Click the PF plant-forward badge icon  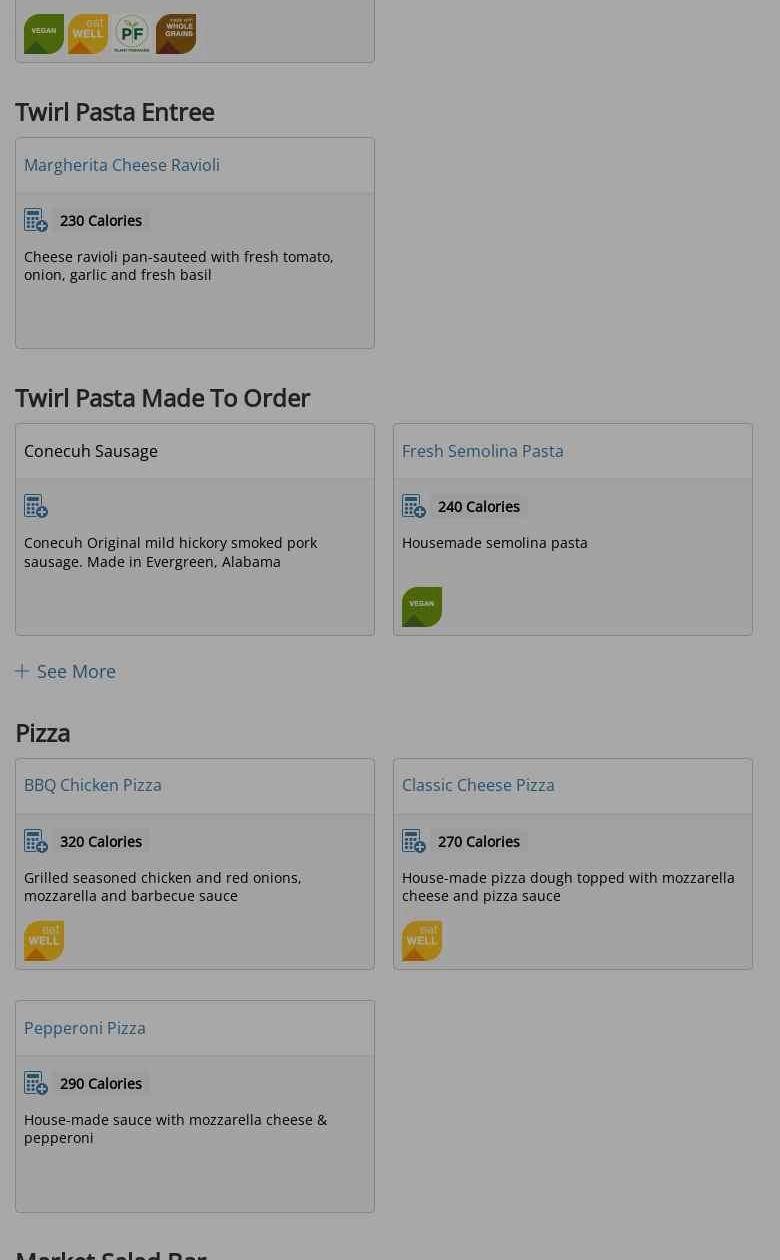click(132, 34)
